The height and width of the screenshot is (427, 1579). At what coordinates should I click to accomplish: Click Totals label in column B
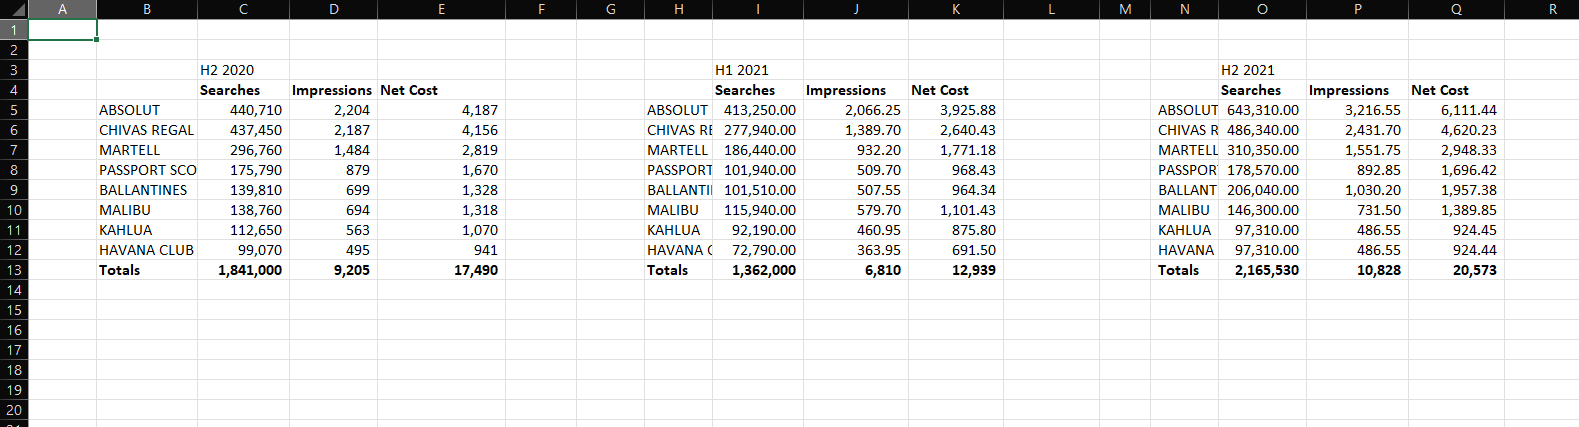point(147,270)
